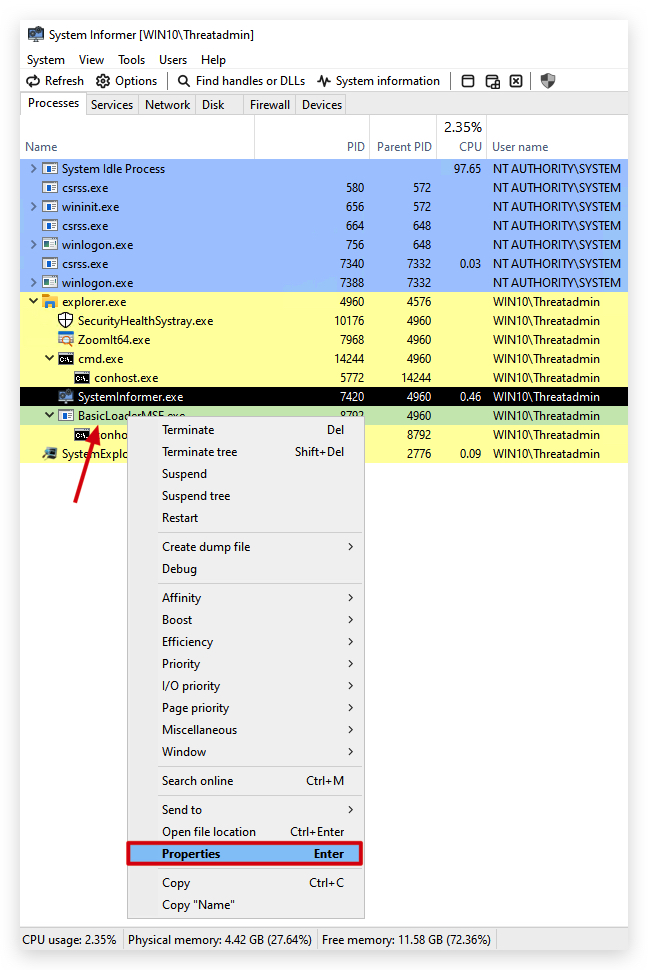This screenshot has height=970, width=648.
Task: Select Properties in the context menu
Action: pyautogui.click(x=245, y=854)
